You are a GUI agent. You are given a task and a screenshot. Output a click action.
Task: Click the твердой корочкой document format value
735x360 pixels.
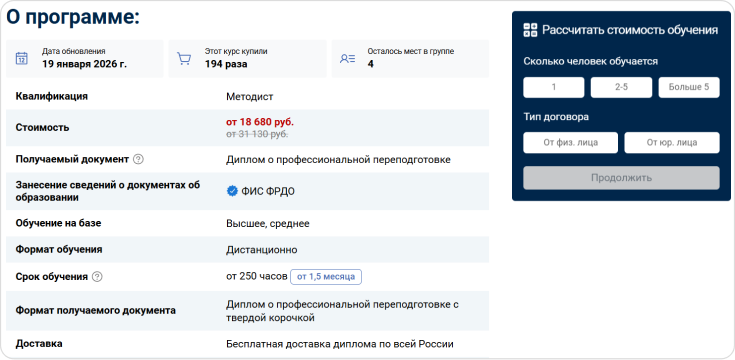[270, 318]
